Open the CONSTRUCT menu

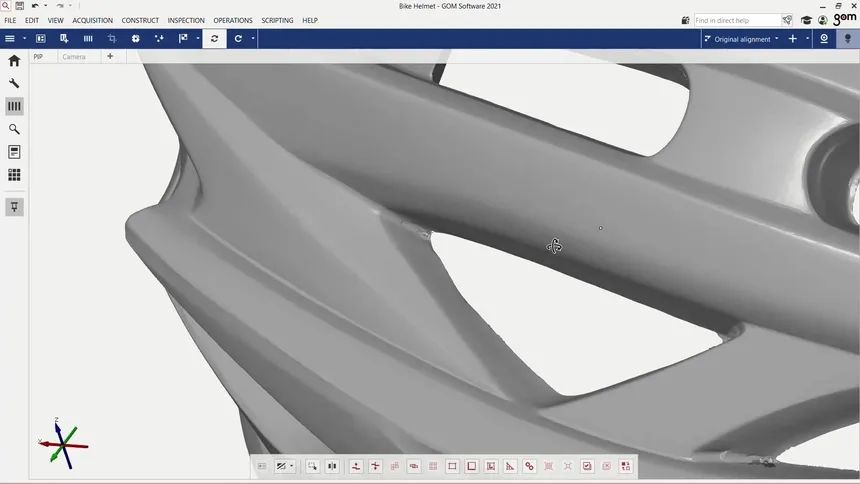140,20
